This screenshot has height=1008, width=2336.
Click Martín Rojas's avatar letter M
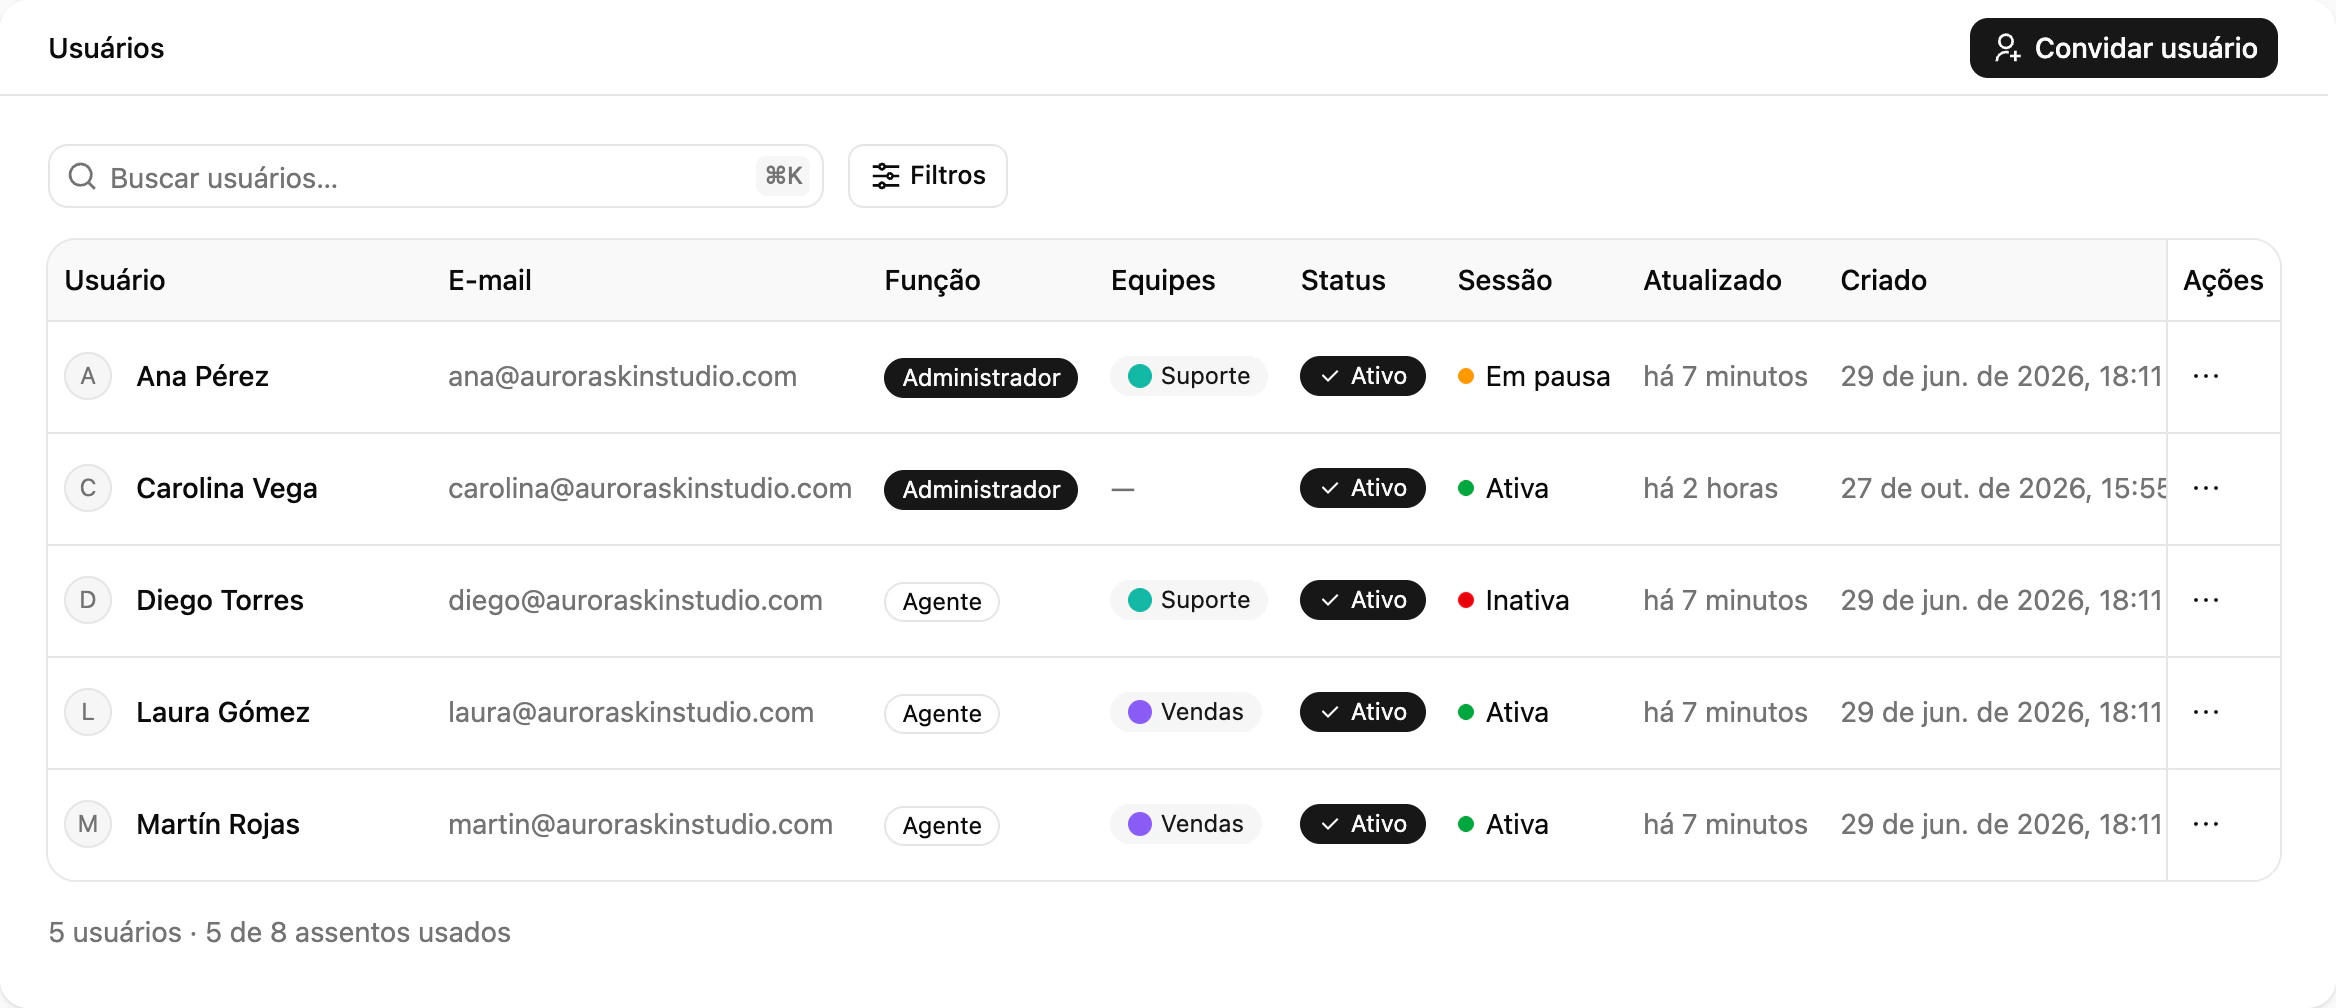click(x=88, y=824)
